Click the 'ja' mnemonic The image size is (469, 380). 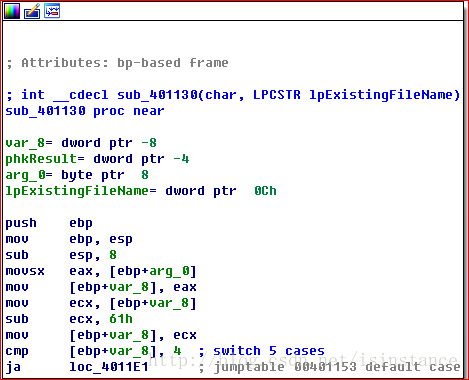[x=13, y=367]
